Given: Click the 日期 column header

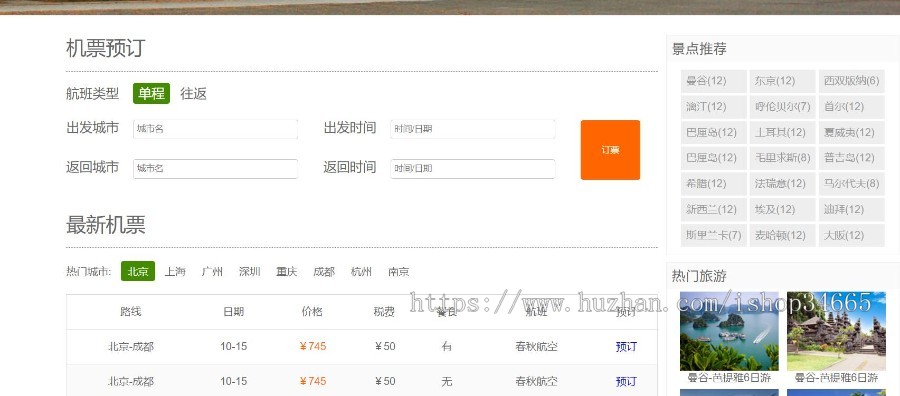Looking at the screenshot, I should click(x=234, y=312).
